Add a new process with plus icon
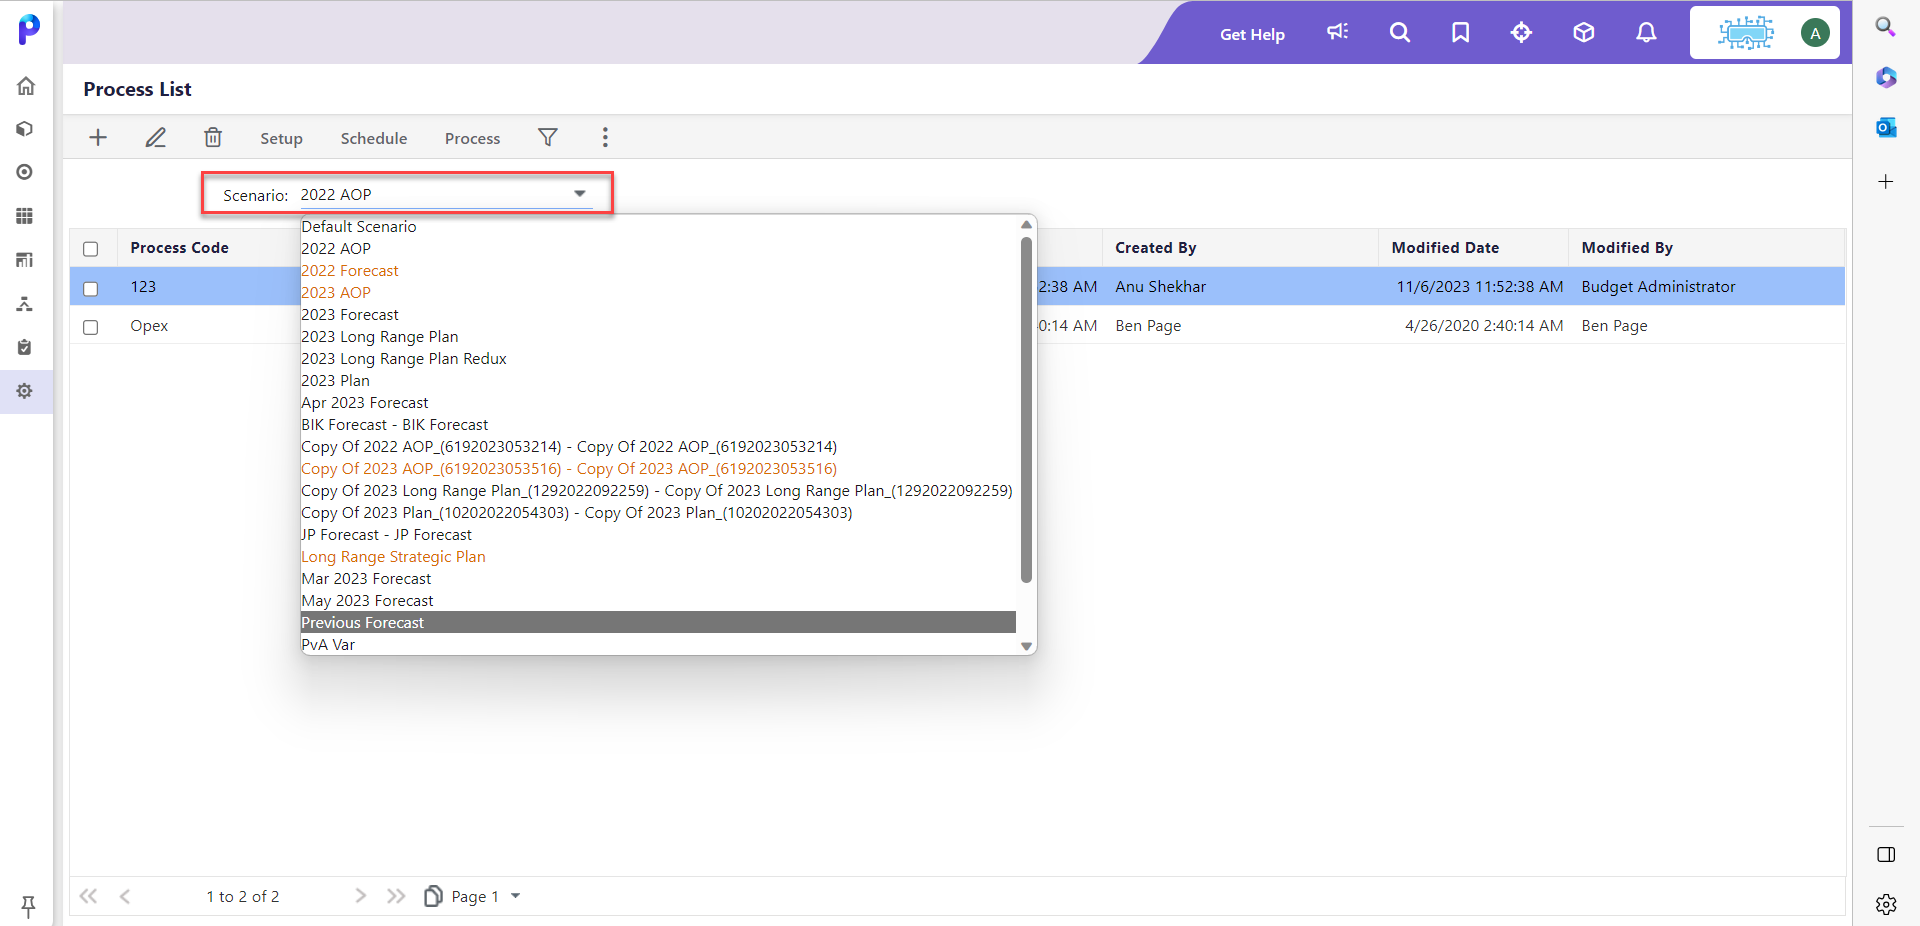Screen dimensions: 1920x926 pyautogui.click(x=98, y=138)
